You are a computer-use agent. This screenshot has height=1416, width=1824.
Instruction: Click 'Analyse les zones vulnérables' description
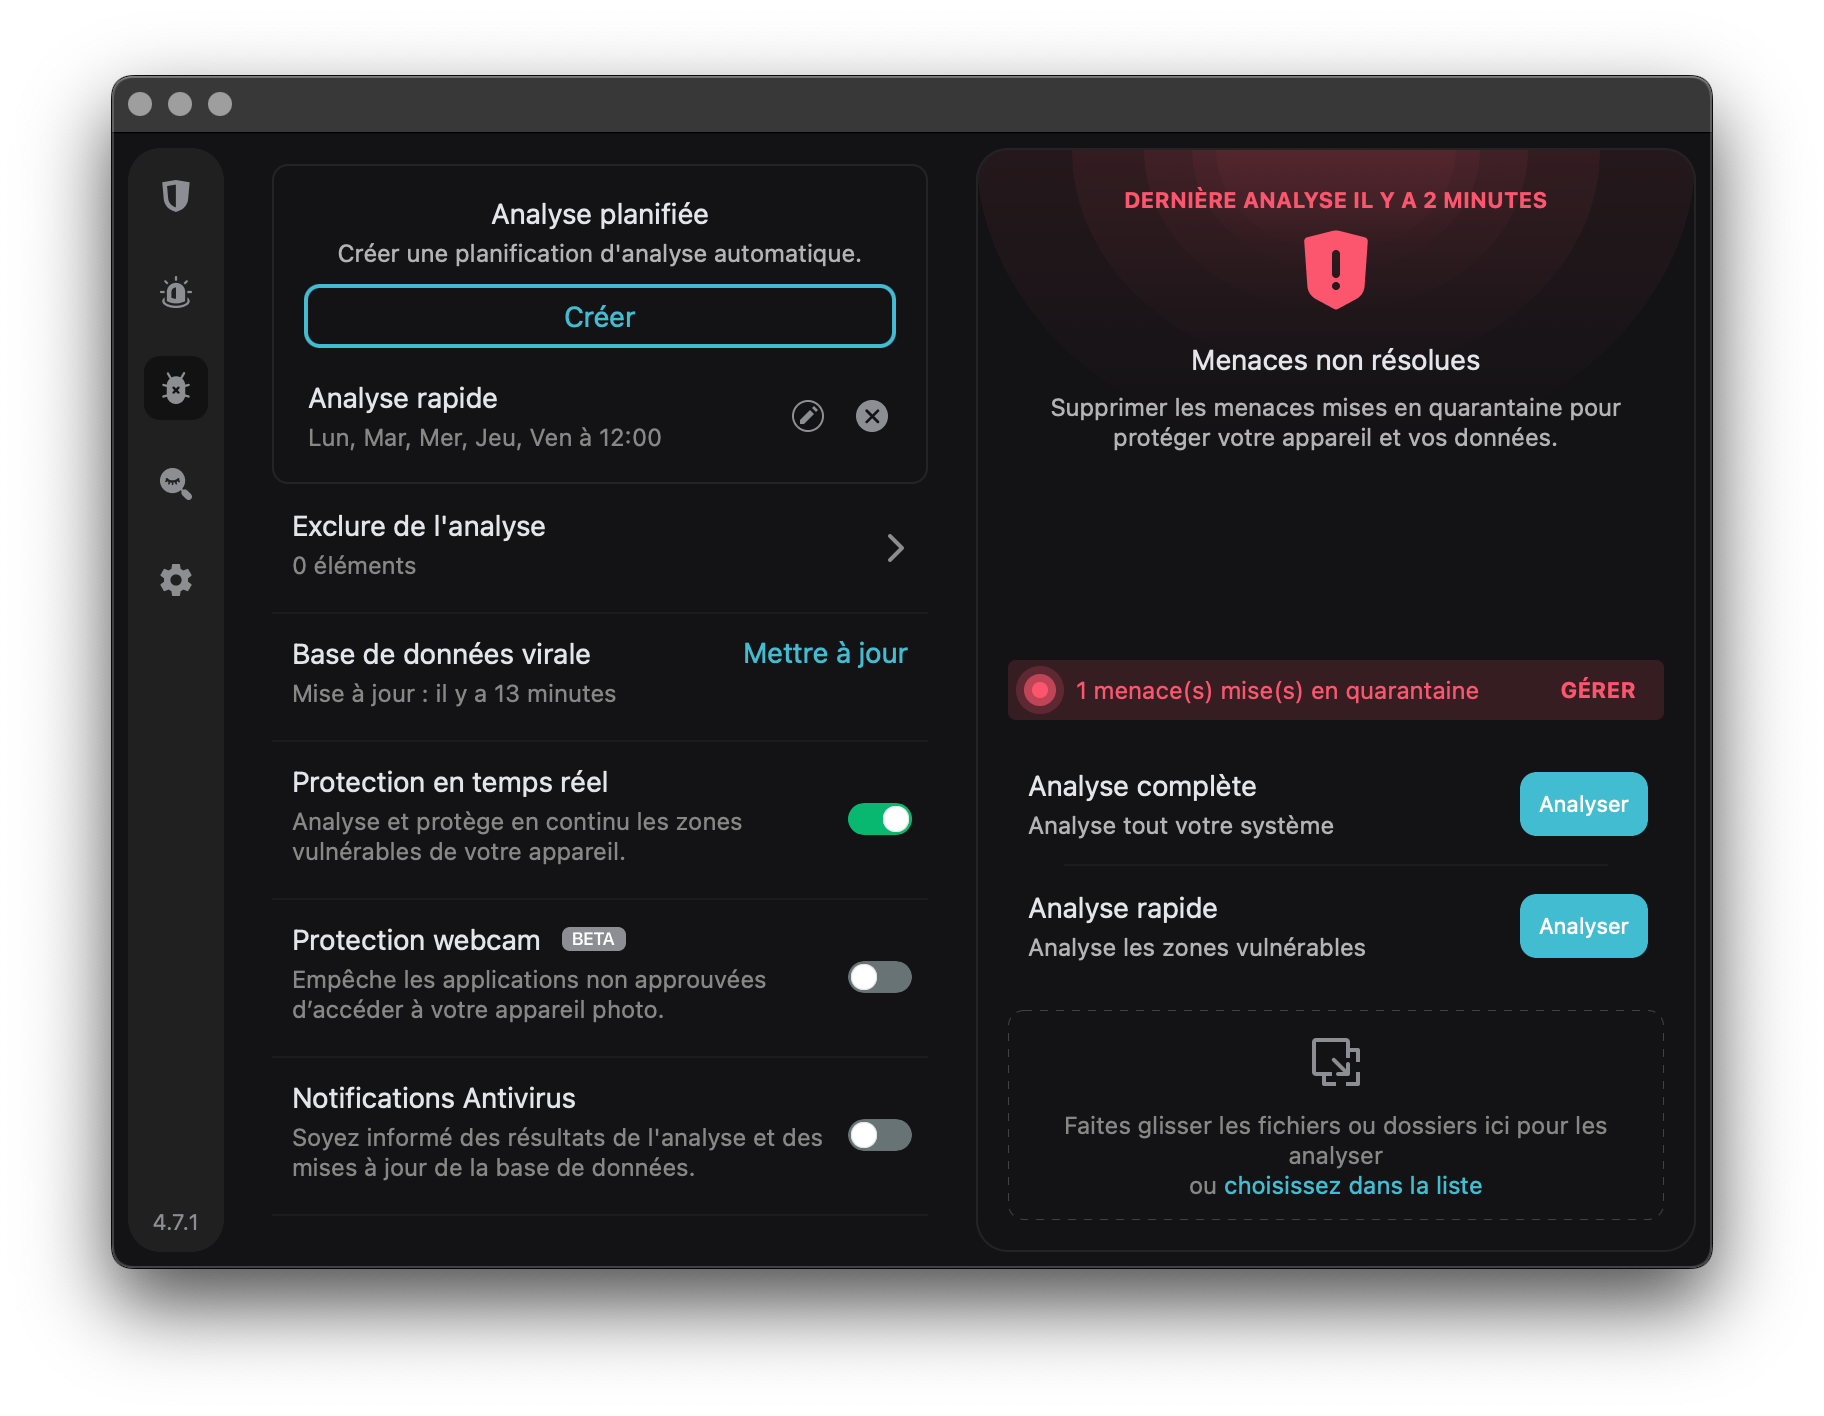pos(1197,948)
